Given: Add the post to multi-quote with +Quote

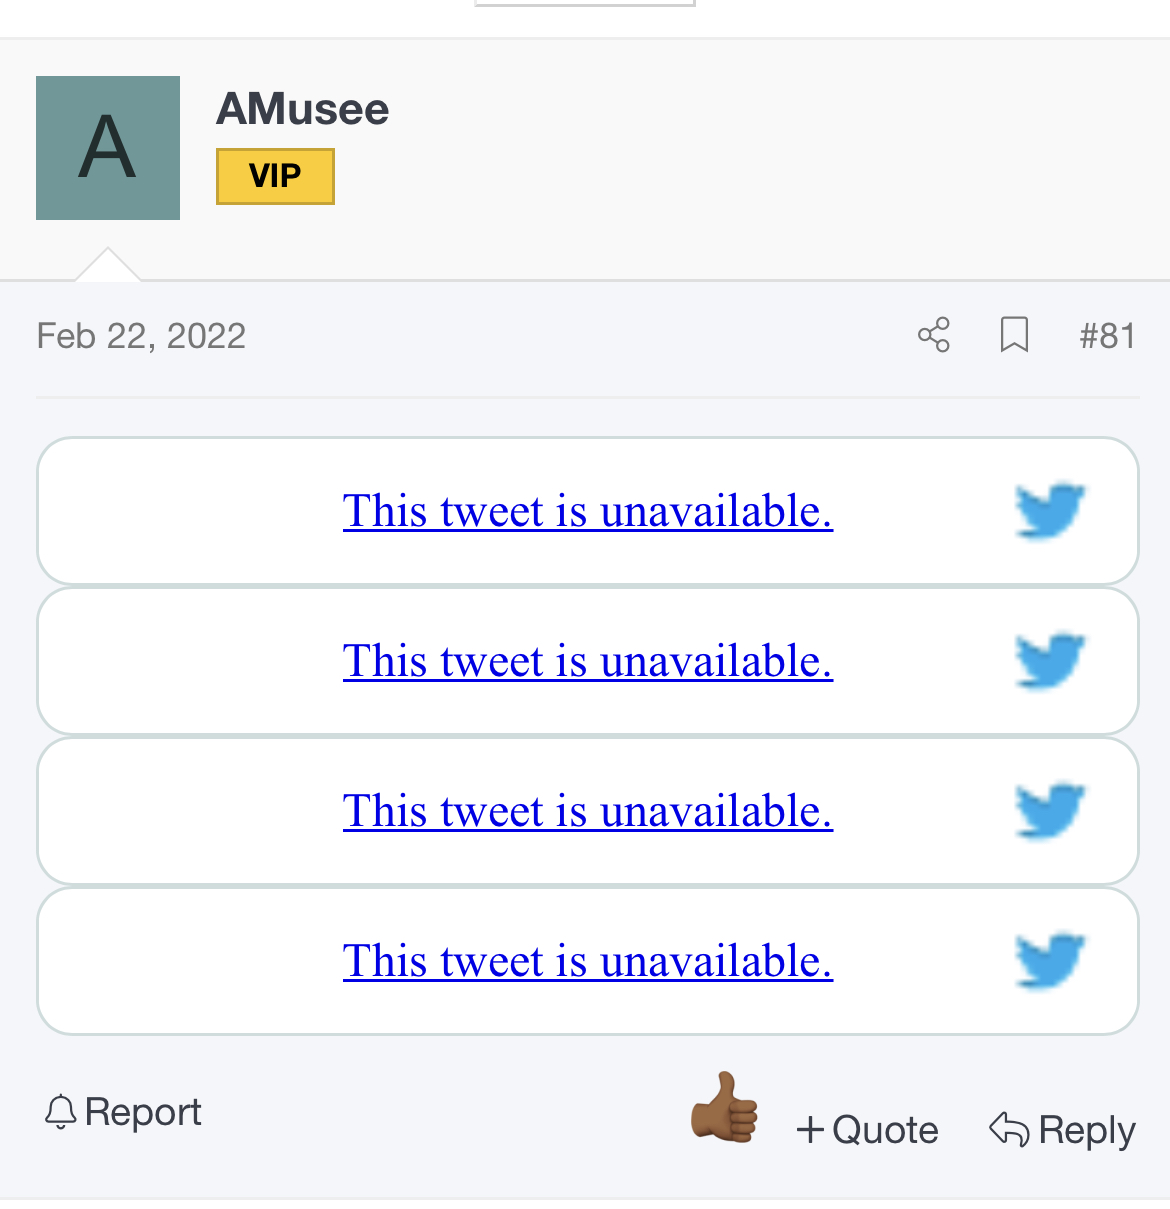Looking at the screenshot, I should (867, 1130).
